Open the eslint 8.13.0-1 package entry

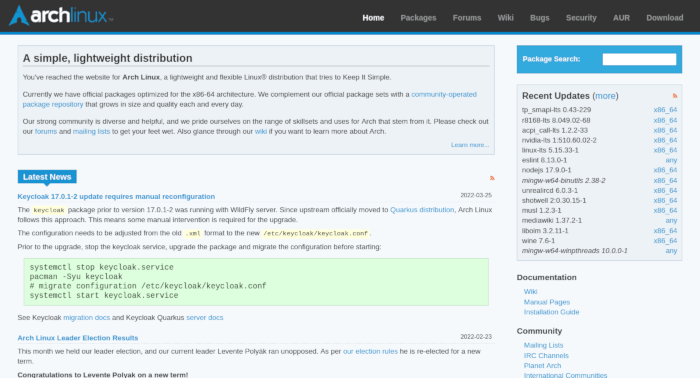click(544, 160)
